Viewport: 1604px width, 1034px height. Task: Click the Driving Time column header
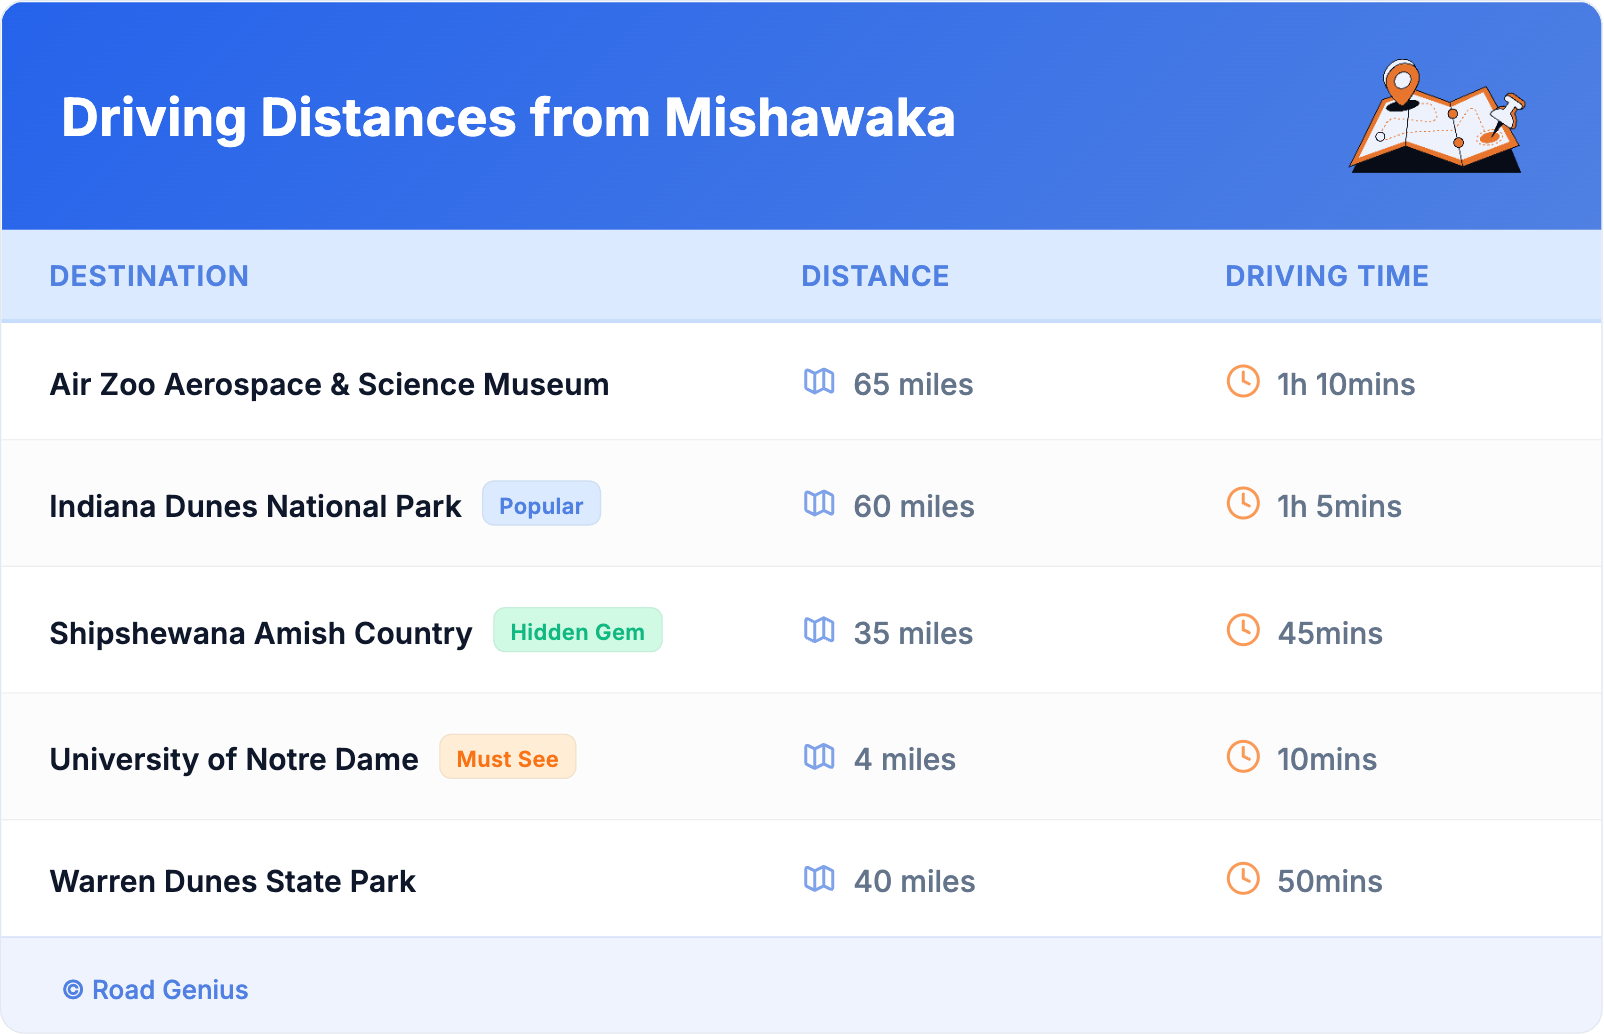click(1326, 276)
